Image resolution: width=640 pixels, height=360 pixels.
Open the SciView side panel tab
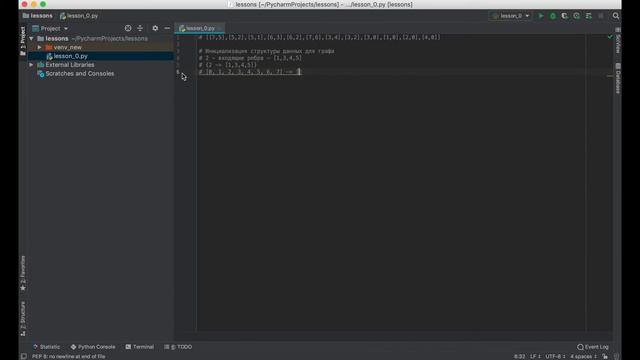click(618, 41)
